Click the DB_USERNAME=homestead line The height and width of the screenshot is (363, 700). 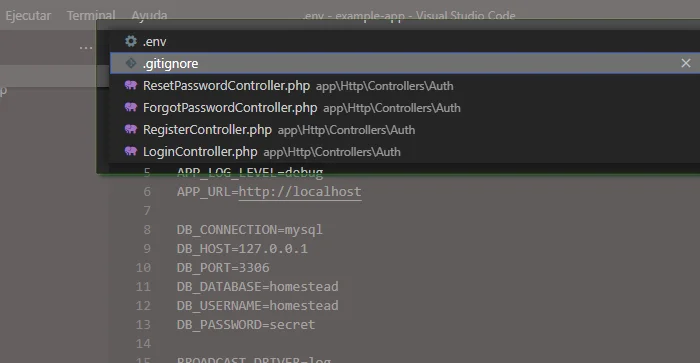[x=258, y=305]
